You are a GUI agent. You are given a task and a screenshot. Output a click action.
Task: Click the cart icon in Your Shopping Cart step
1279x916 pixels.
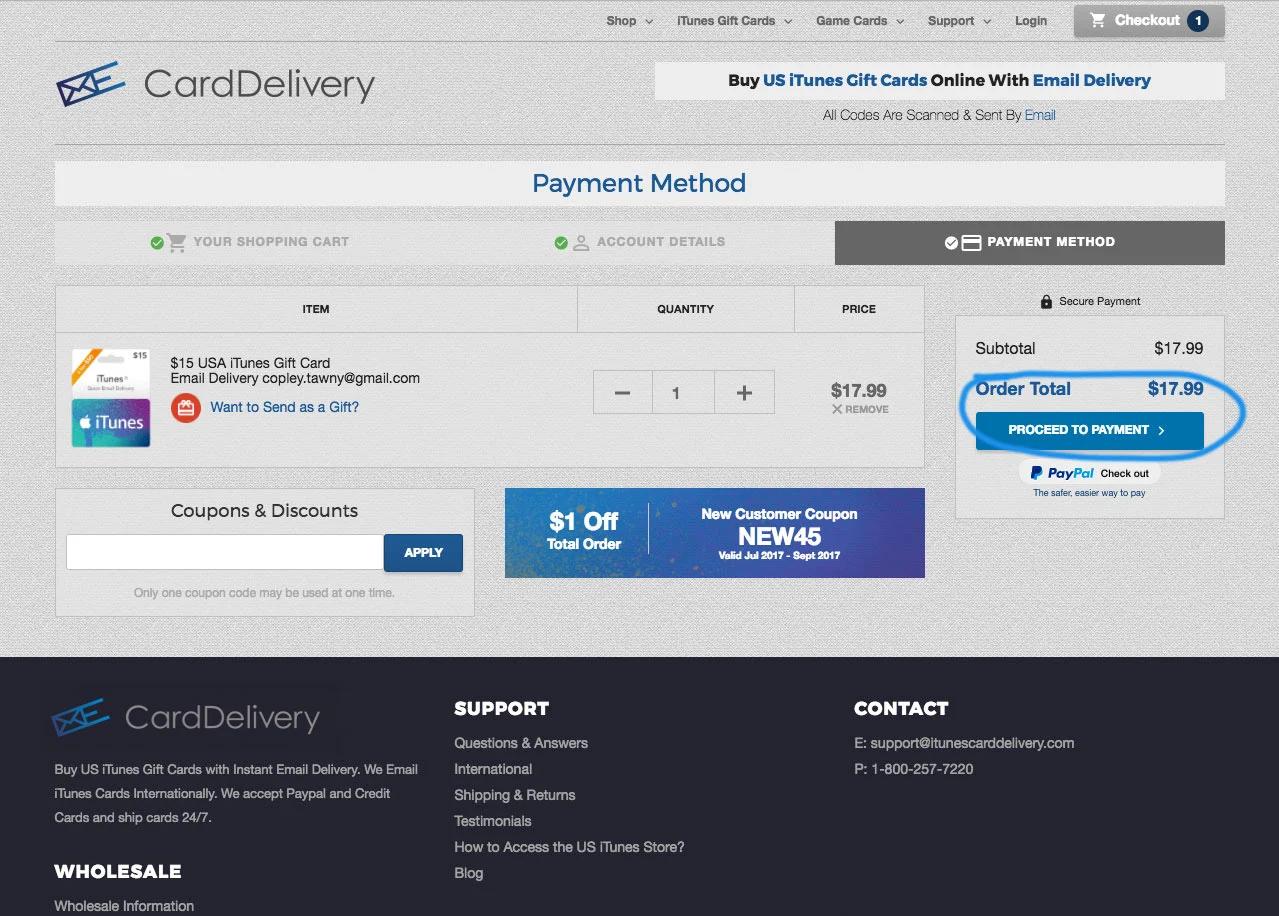[177, 242]
